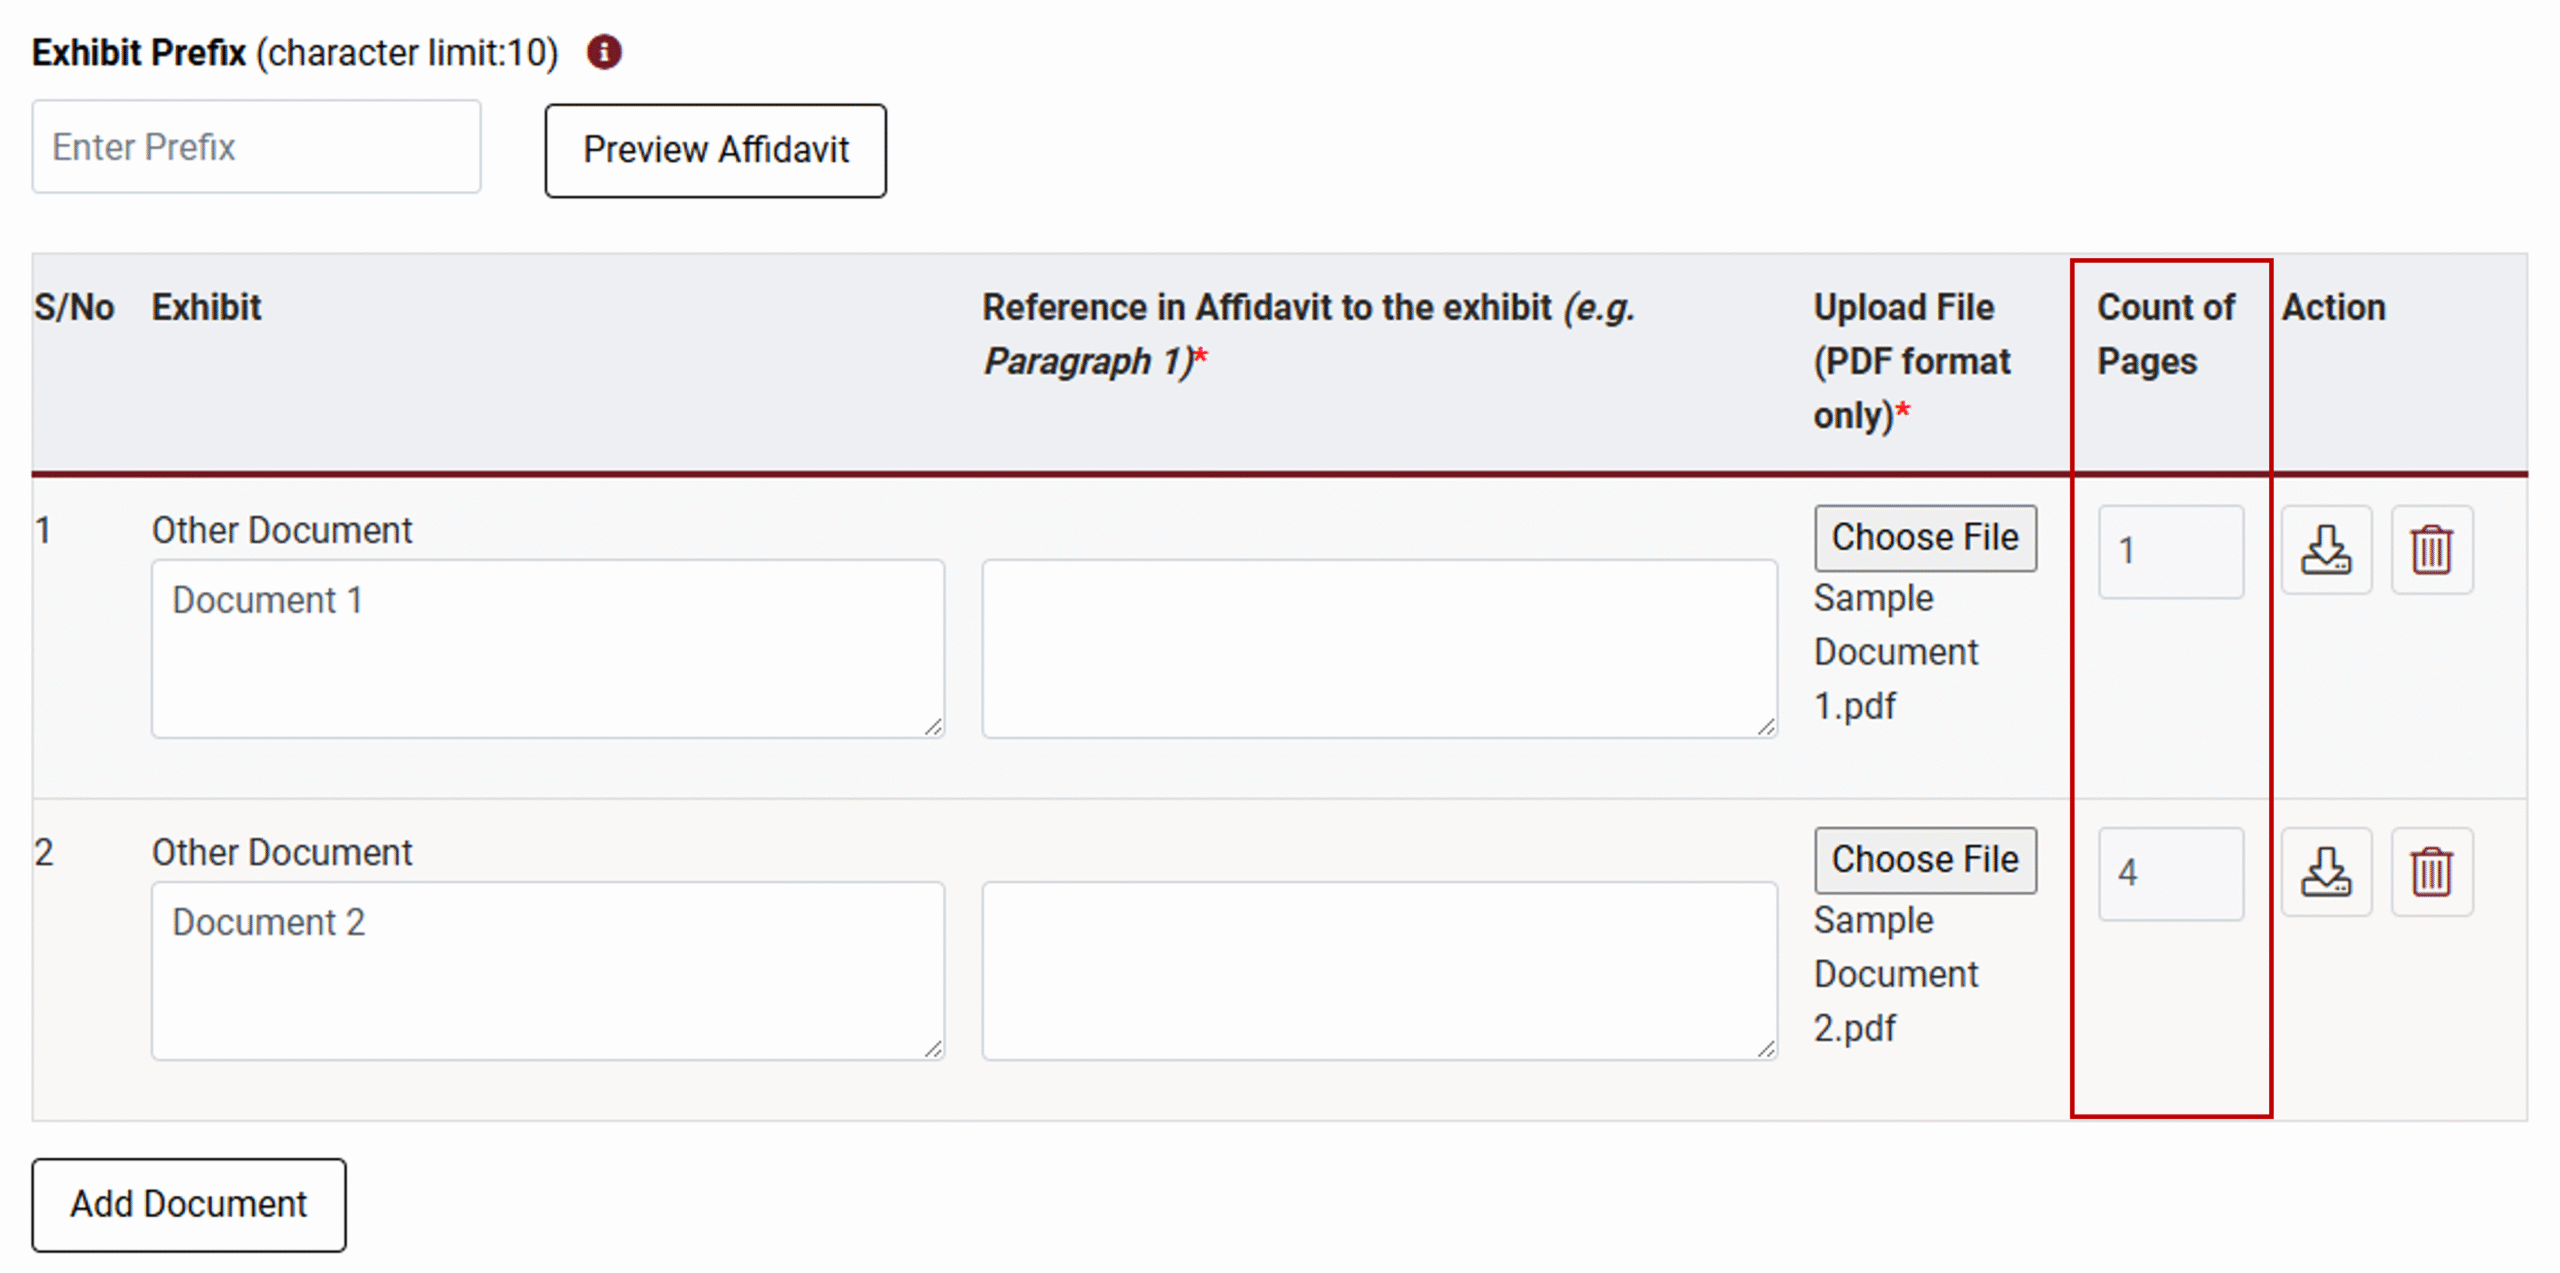This screenshot has height=1273, width=2560.
Task: Focus the Document 2 exhibit text area
Action: [x=547, y=970]
